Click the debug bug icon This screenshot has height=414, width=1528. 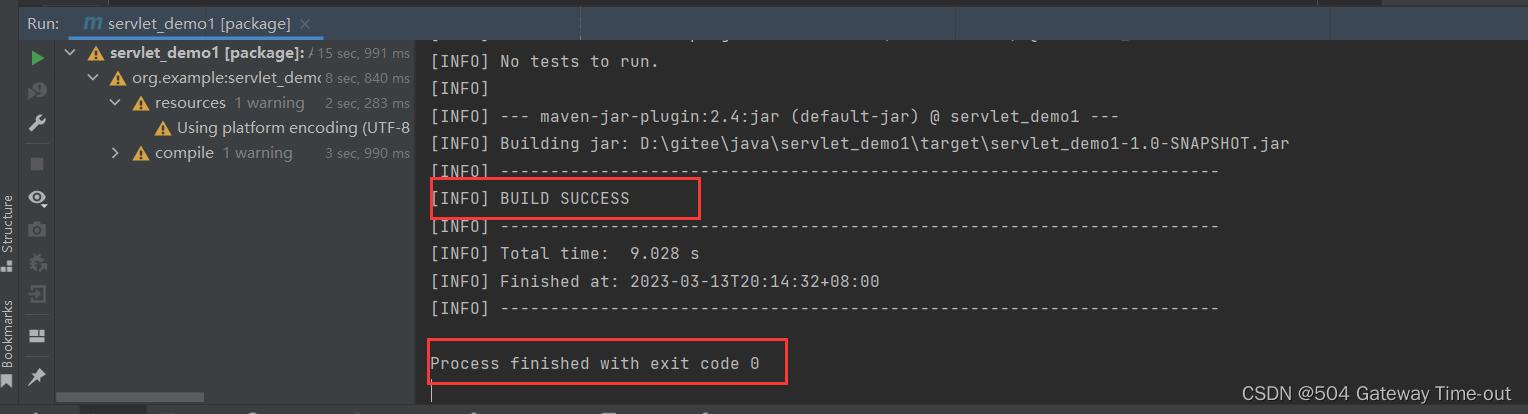coord(37,262)
